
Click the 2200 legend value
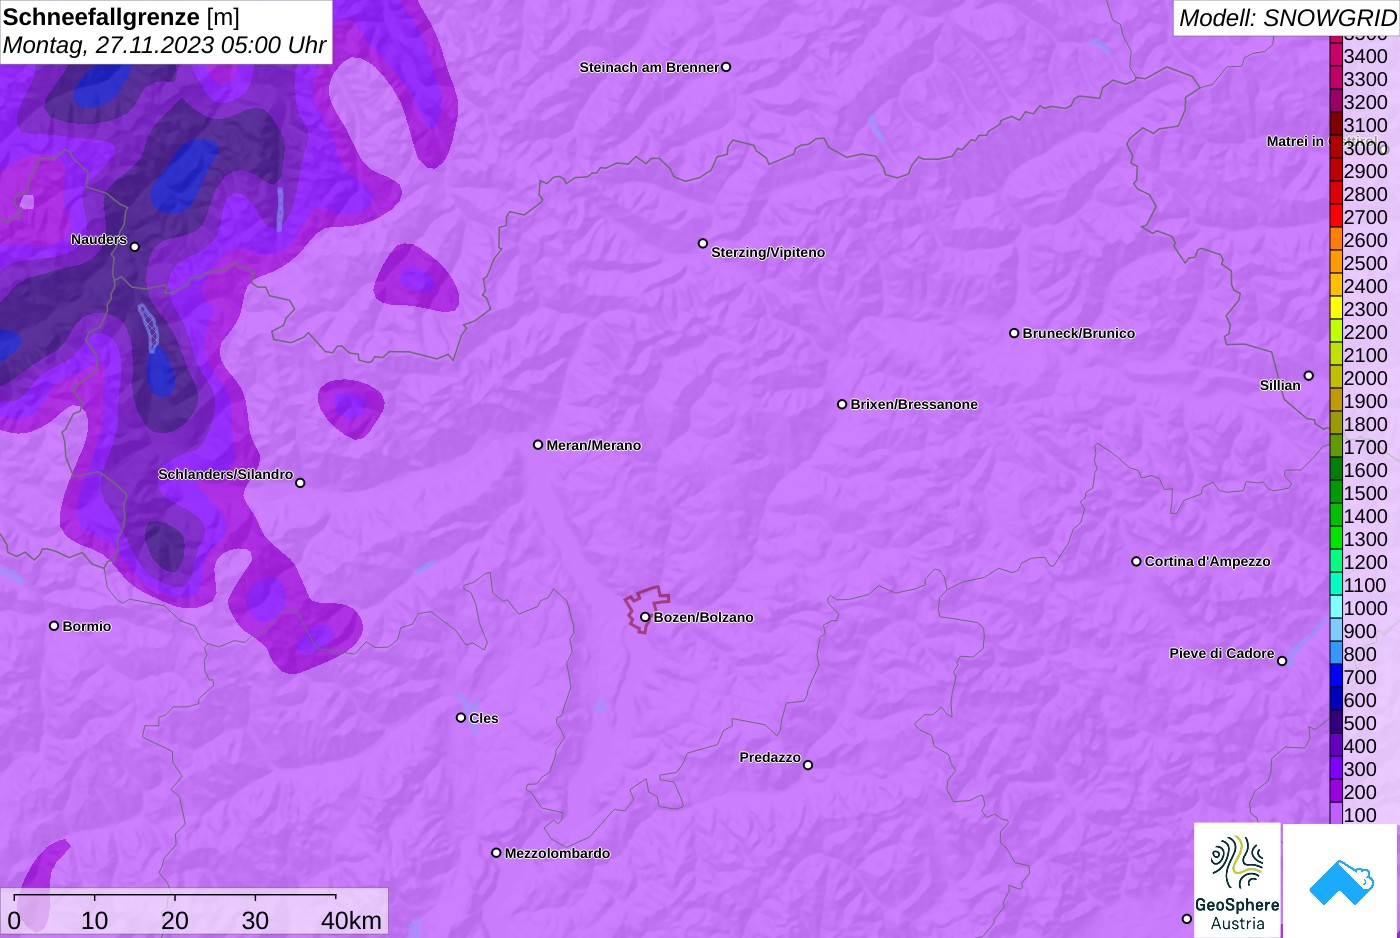[1366, 332]
